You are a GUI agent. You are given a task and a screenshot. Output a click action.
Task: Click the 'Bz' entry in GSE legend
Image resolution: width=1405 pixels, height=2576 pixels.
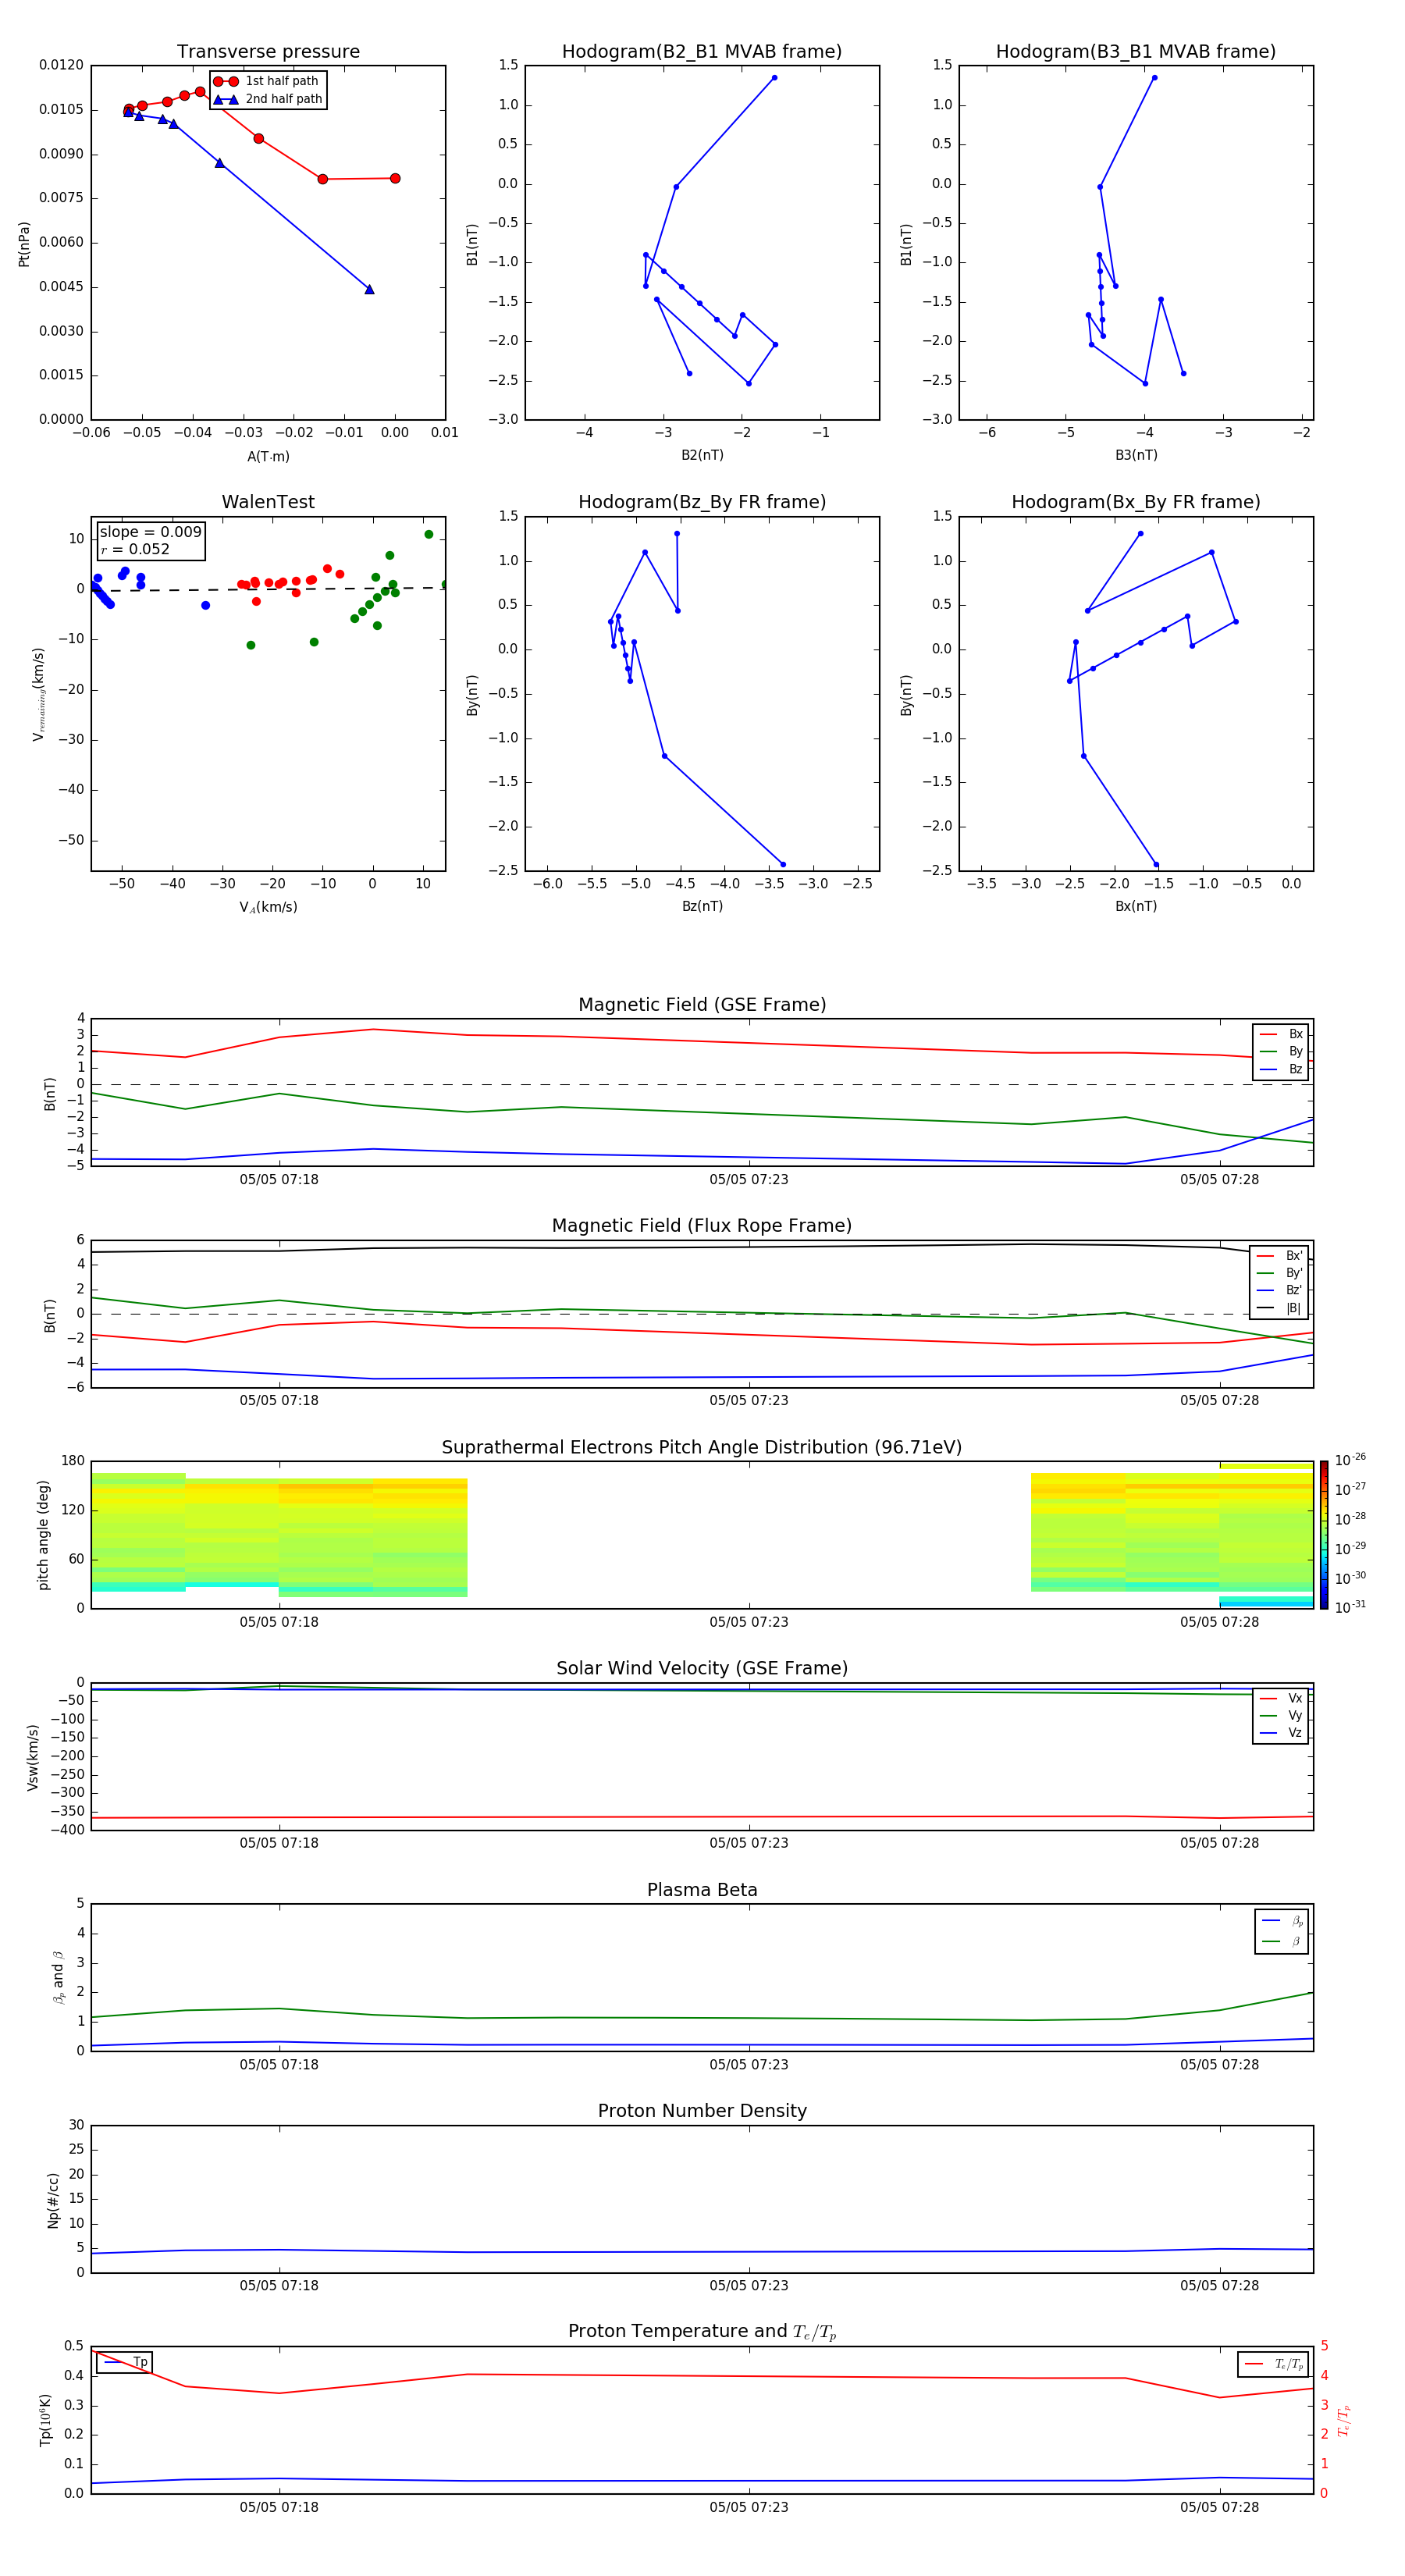(1281, 1069)
